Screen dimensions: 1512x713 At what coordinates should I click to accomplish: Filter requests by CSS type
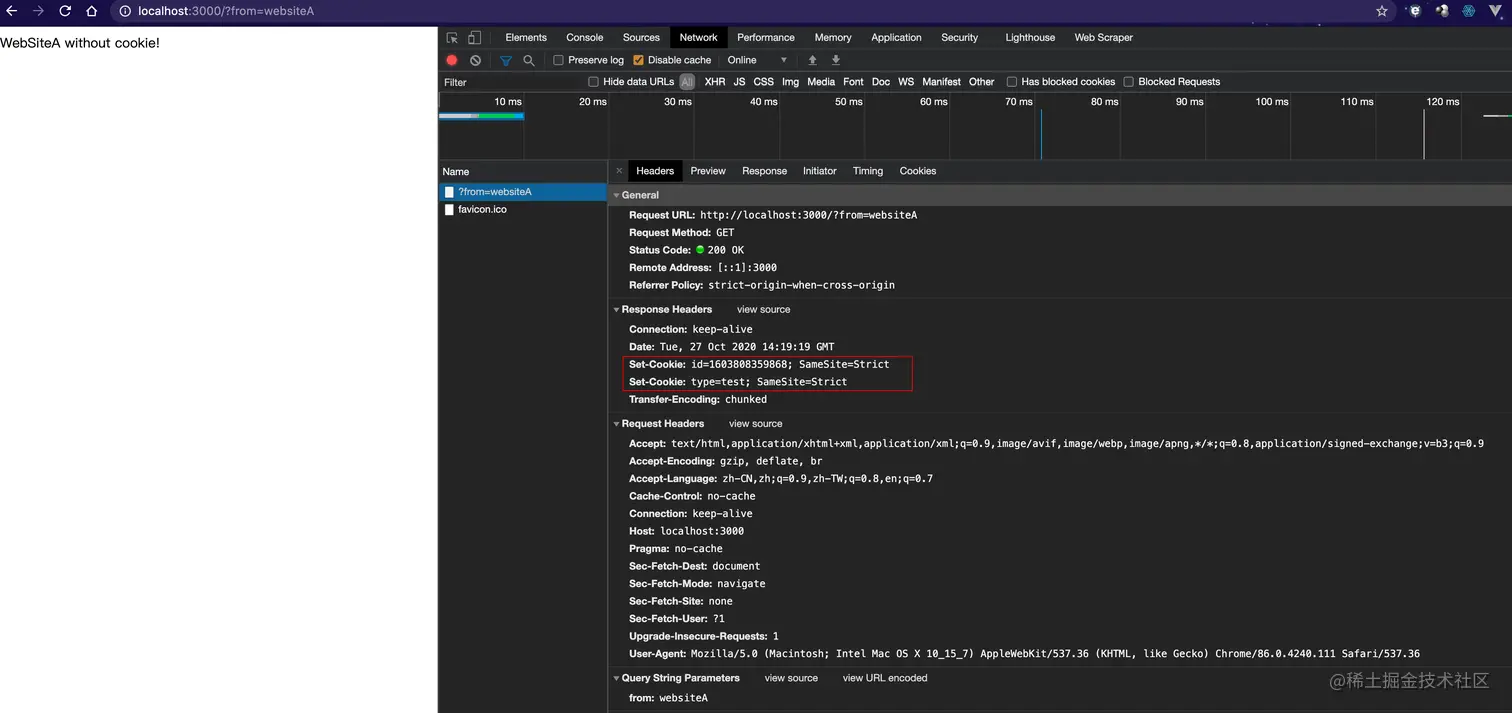click(x=763, y=82)
